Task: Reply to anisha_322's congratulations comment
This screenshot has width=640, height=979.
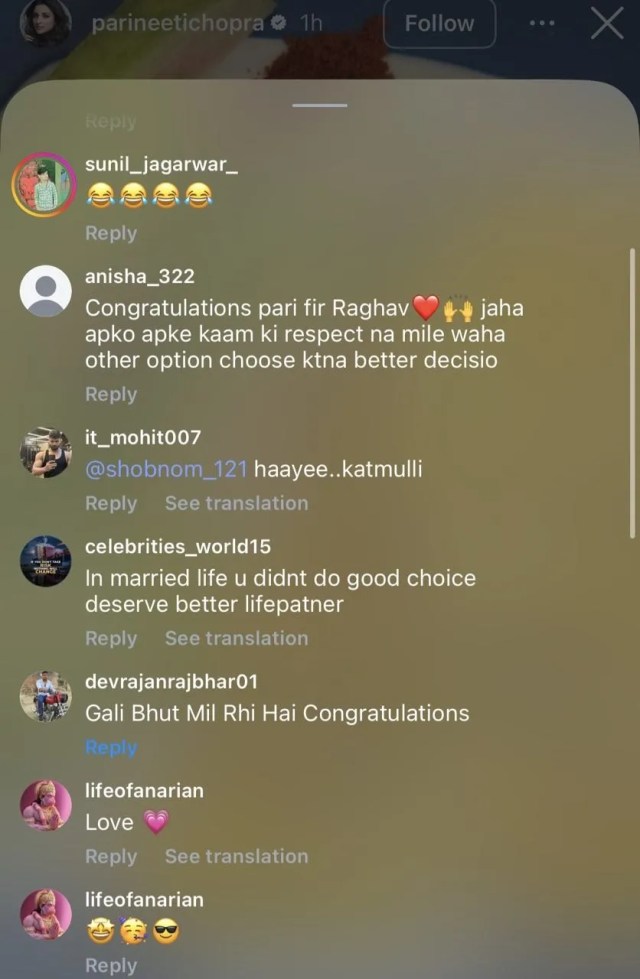Action: pyautogui.click(x=110, y=394)
